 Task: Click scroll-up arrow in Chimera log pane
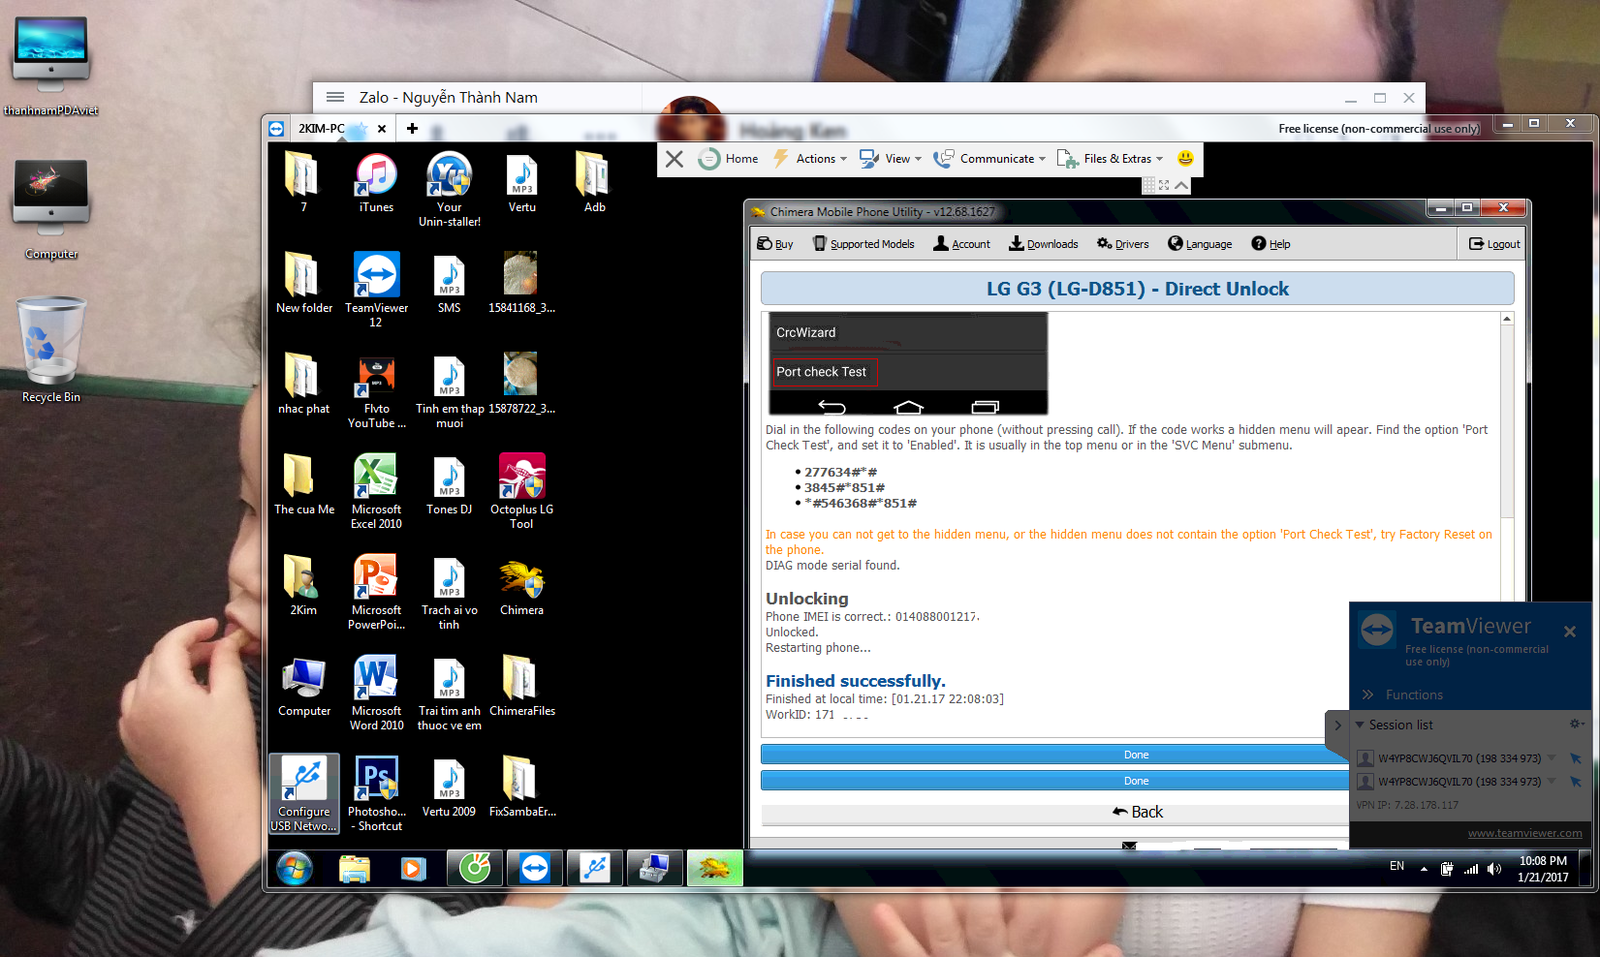[x=1507, y=319]
